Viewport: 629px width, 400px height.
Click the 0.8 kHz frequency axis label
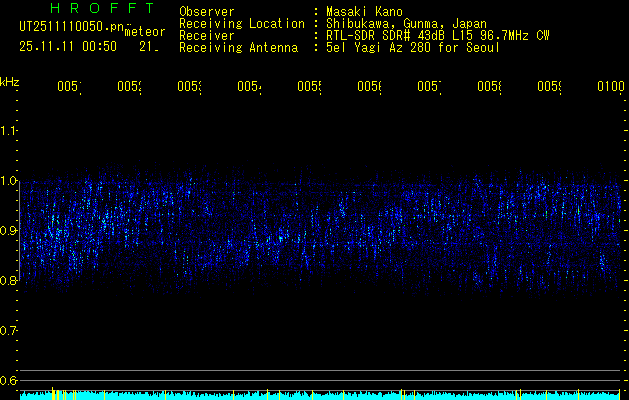(x=8, y=280)
